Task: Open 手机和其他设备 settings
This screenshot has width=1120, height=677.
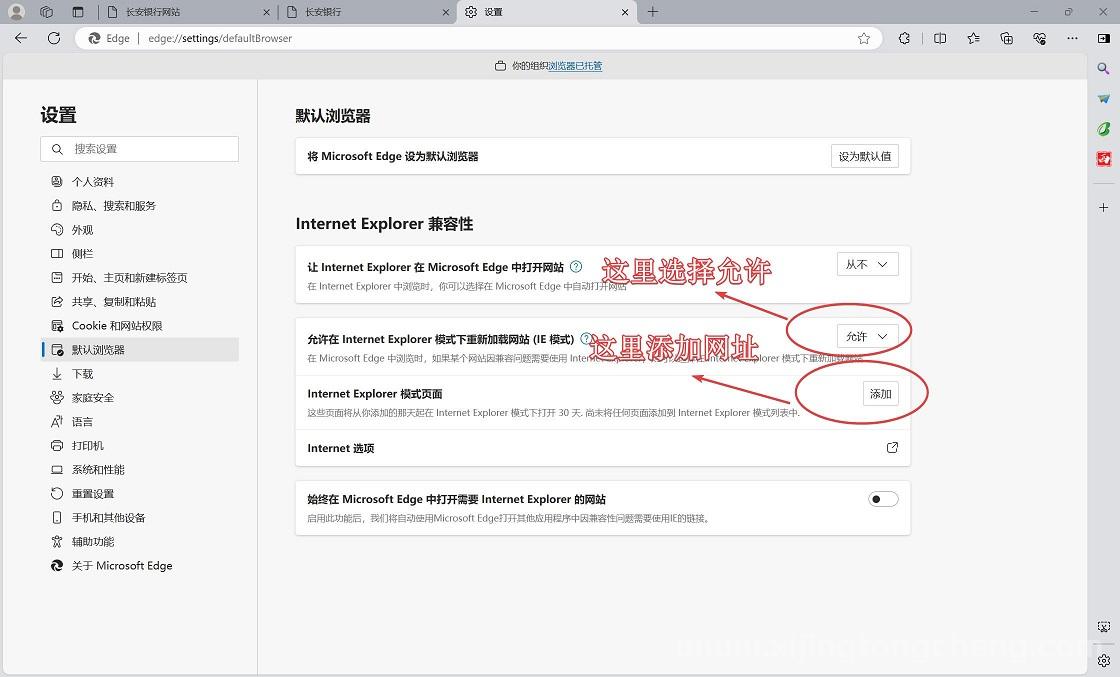Action: [x=140, y=518]
